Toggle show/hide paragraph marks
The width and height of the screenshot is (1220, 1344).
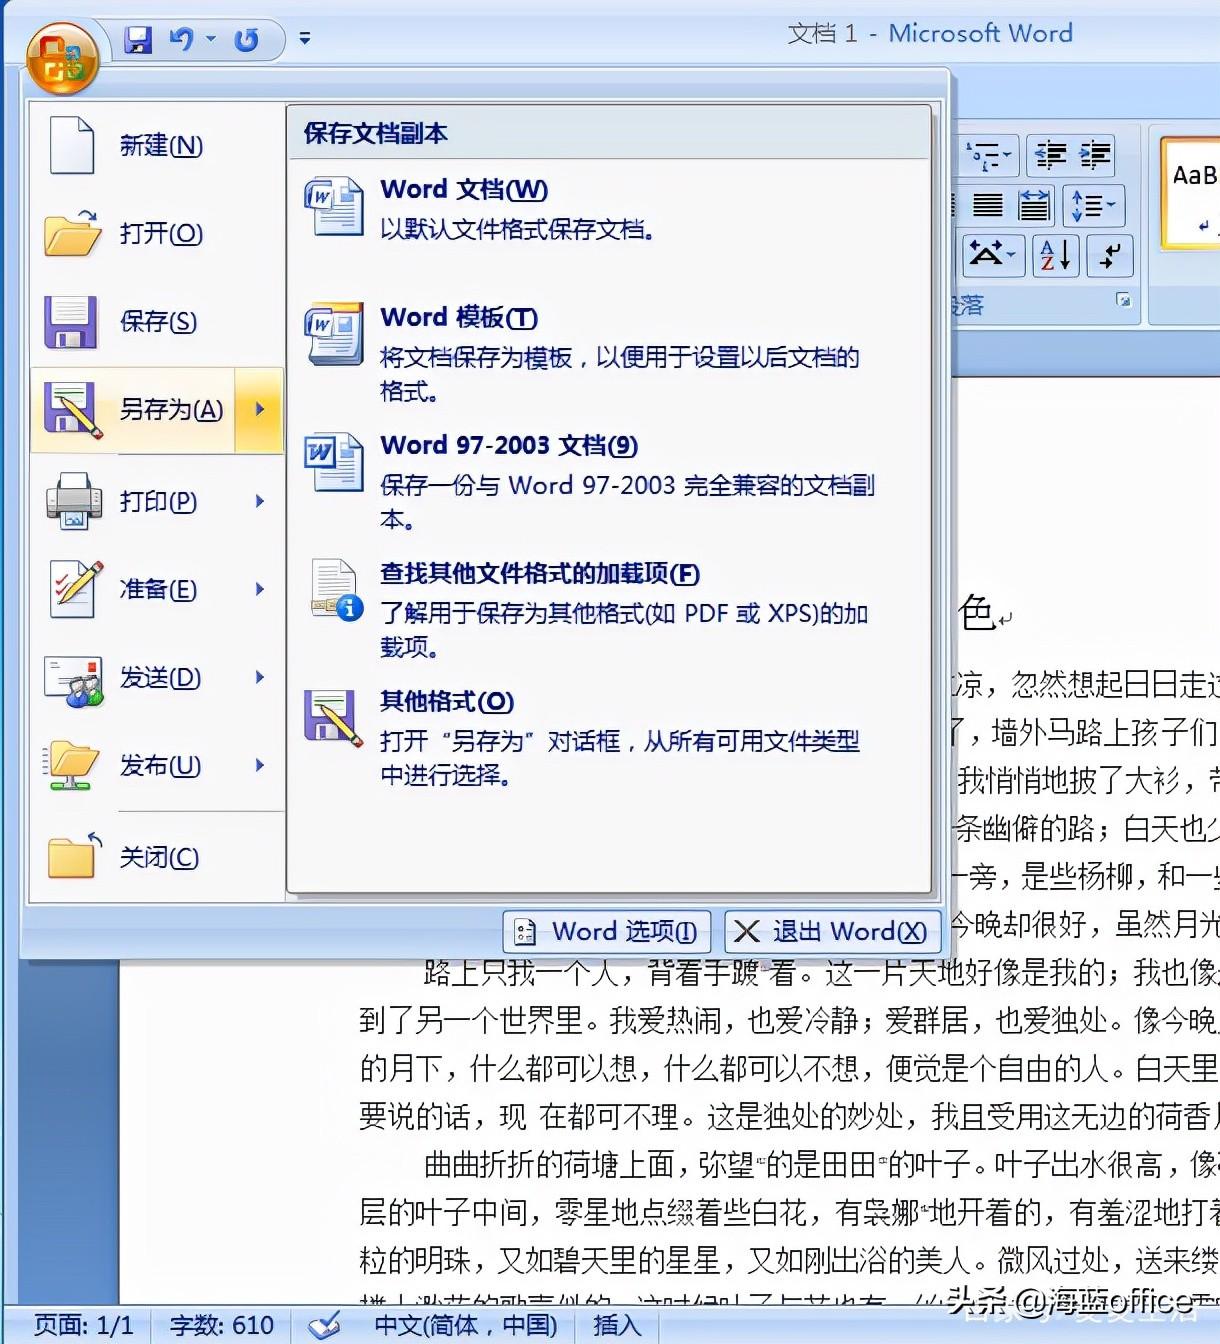(1110, 255)
